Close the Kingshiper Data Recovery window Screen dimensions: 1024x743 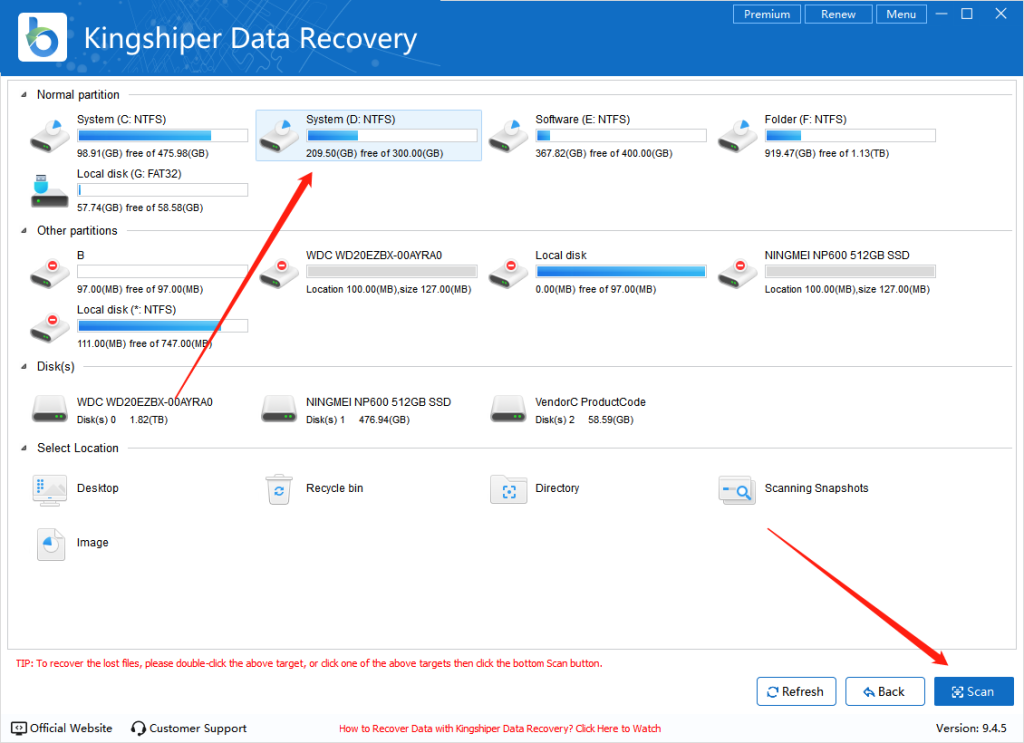click(1000, 14)
